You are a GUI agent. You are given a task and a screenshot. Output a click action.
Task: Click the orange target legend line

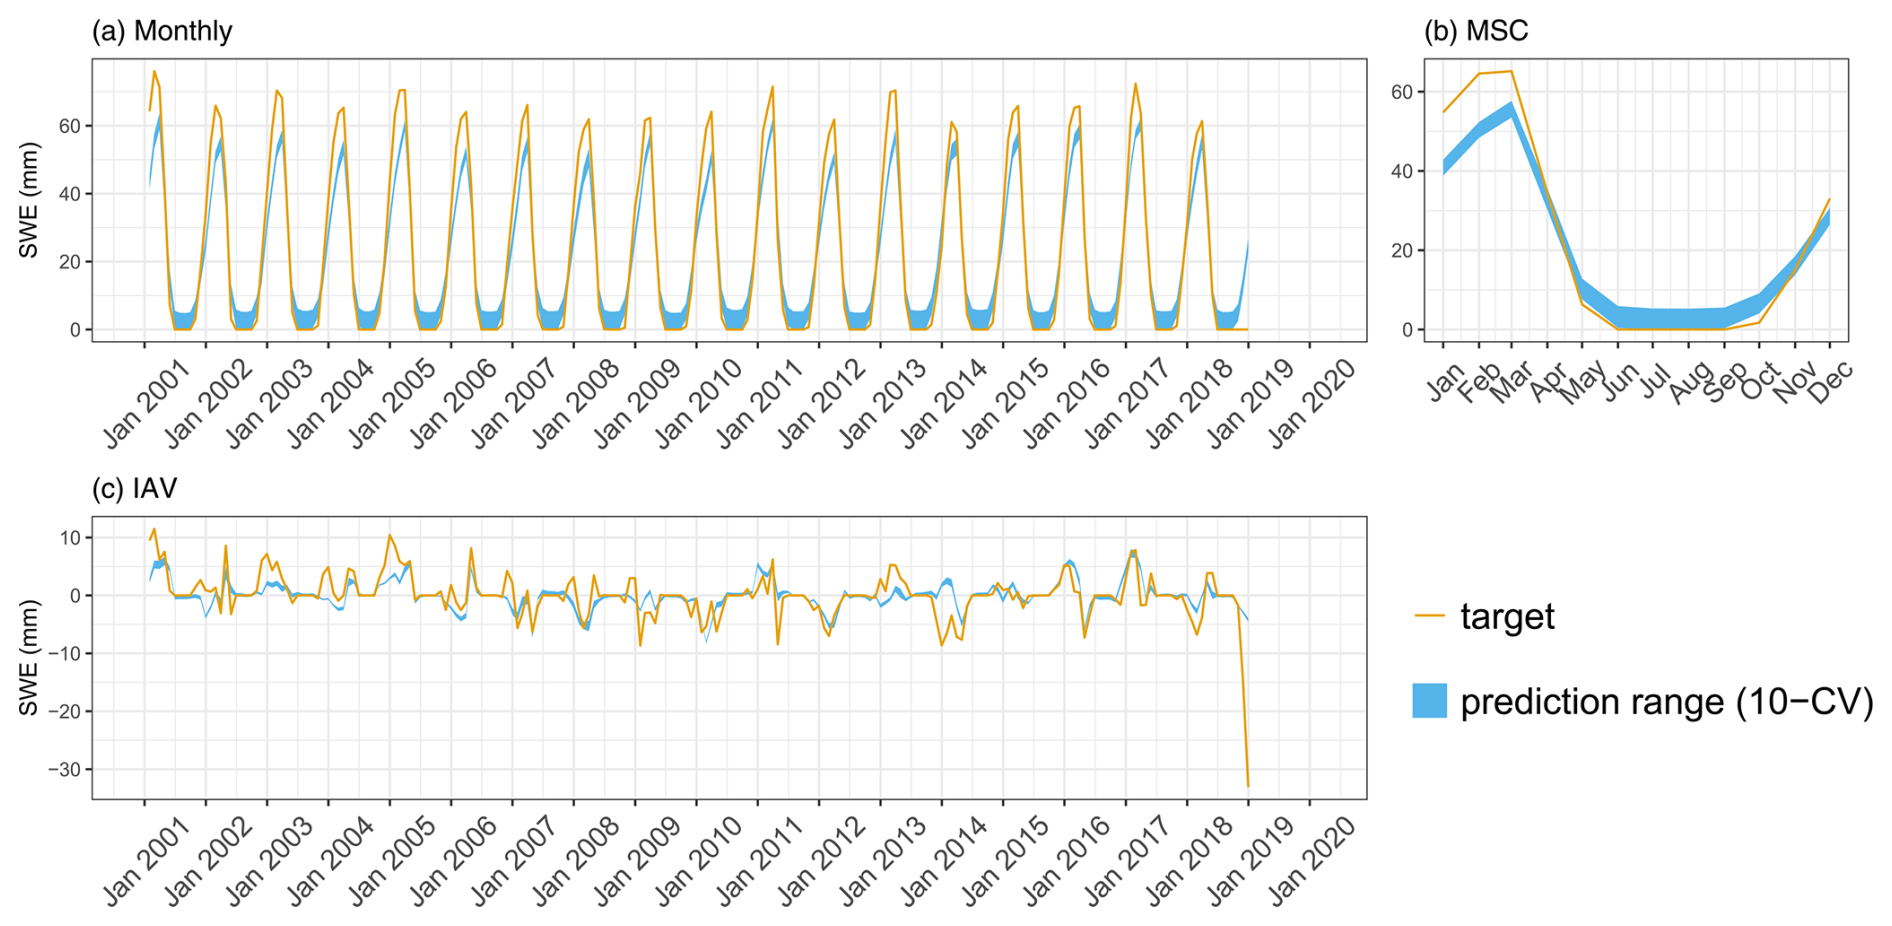pyautogui.click(x=1429, y=616)
